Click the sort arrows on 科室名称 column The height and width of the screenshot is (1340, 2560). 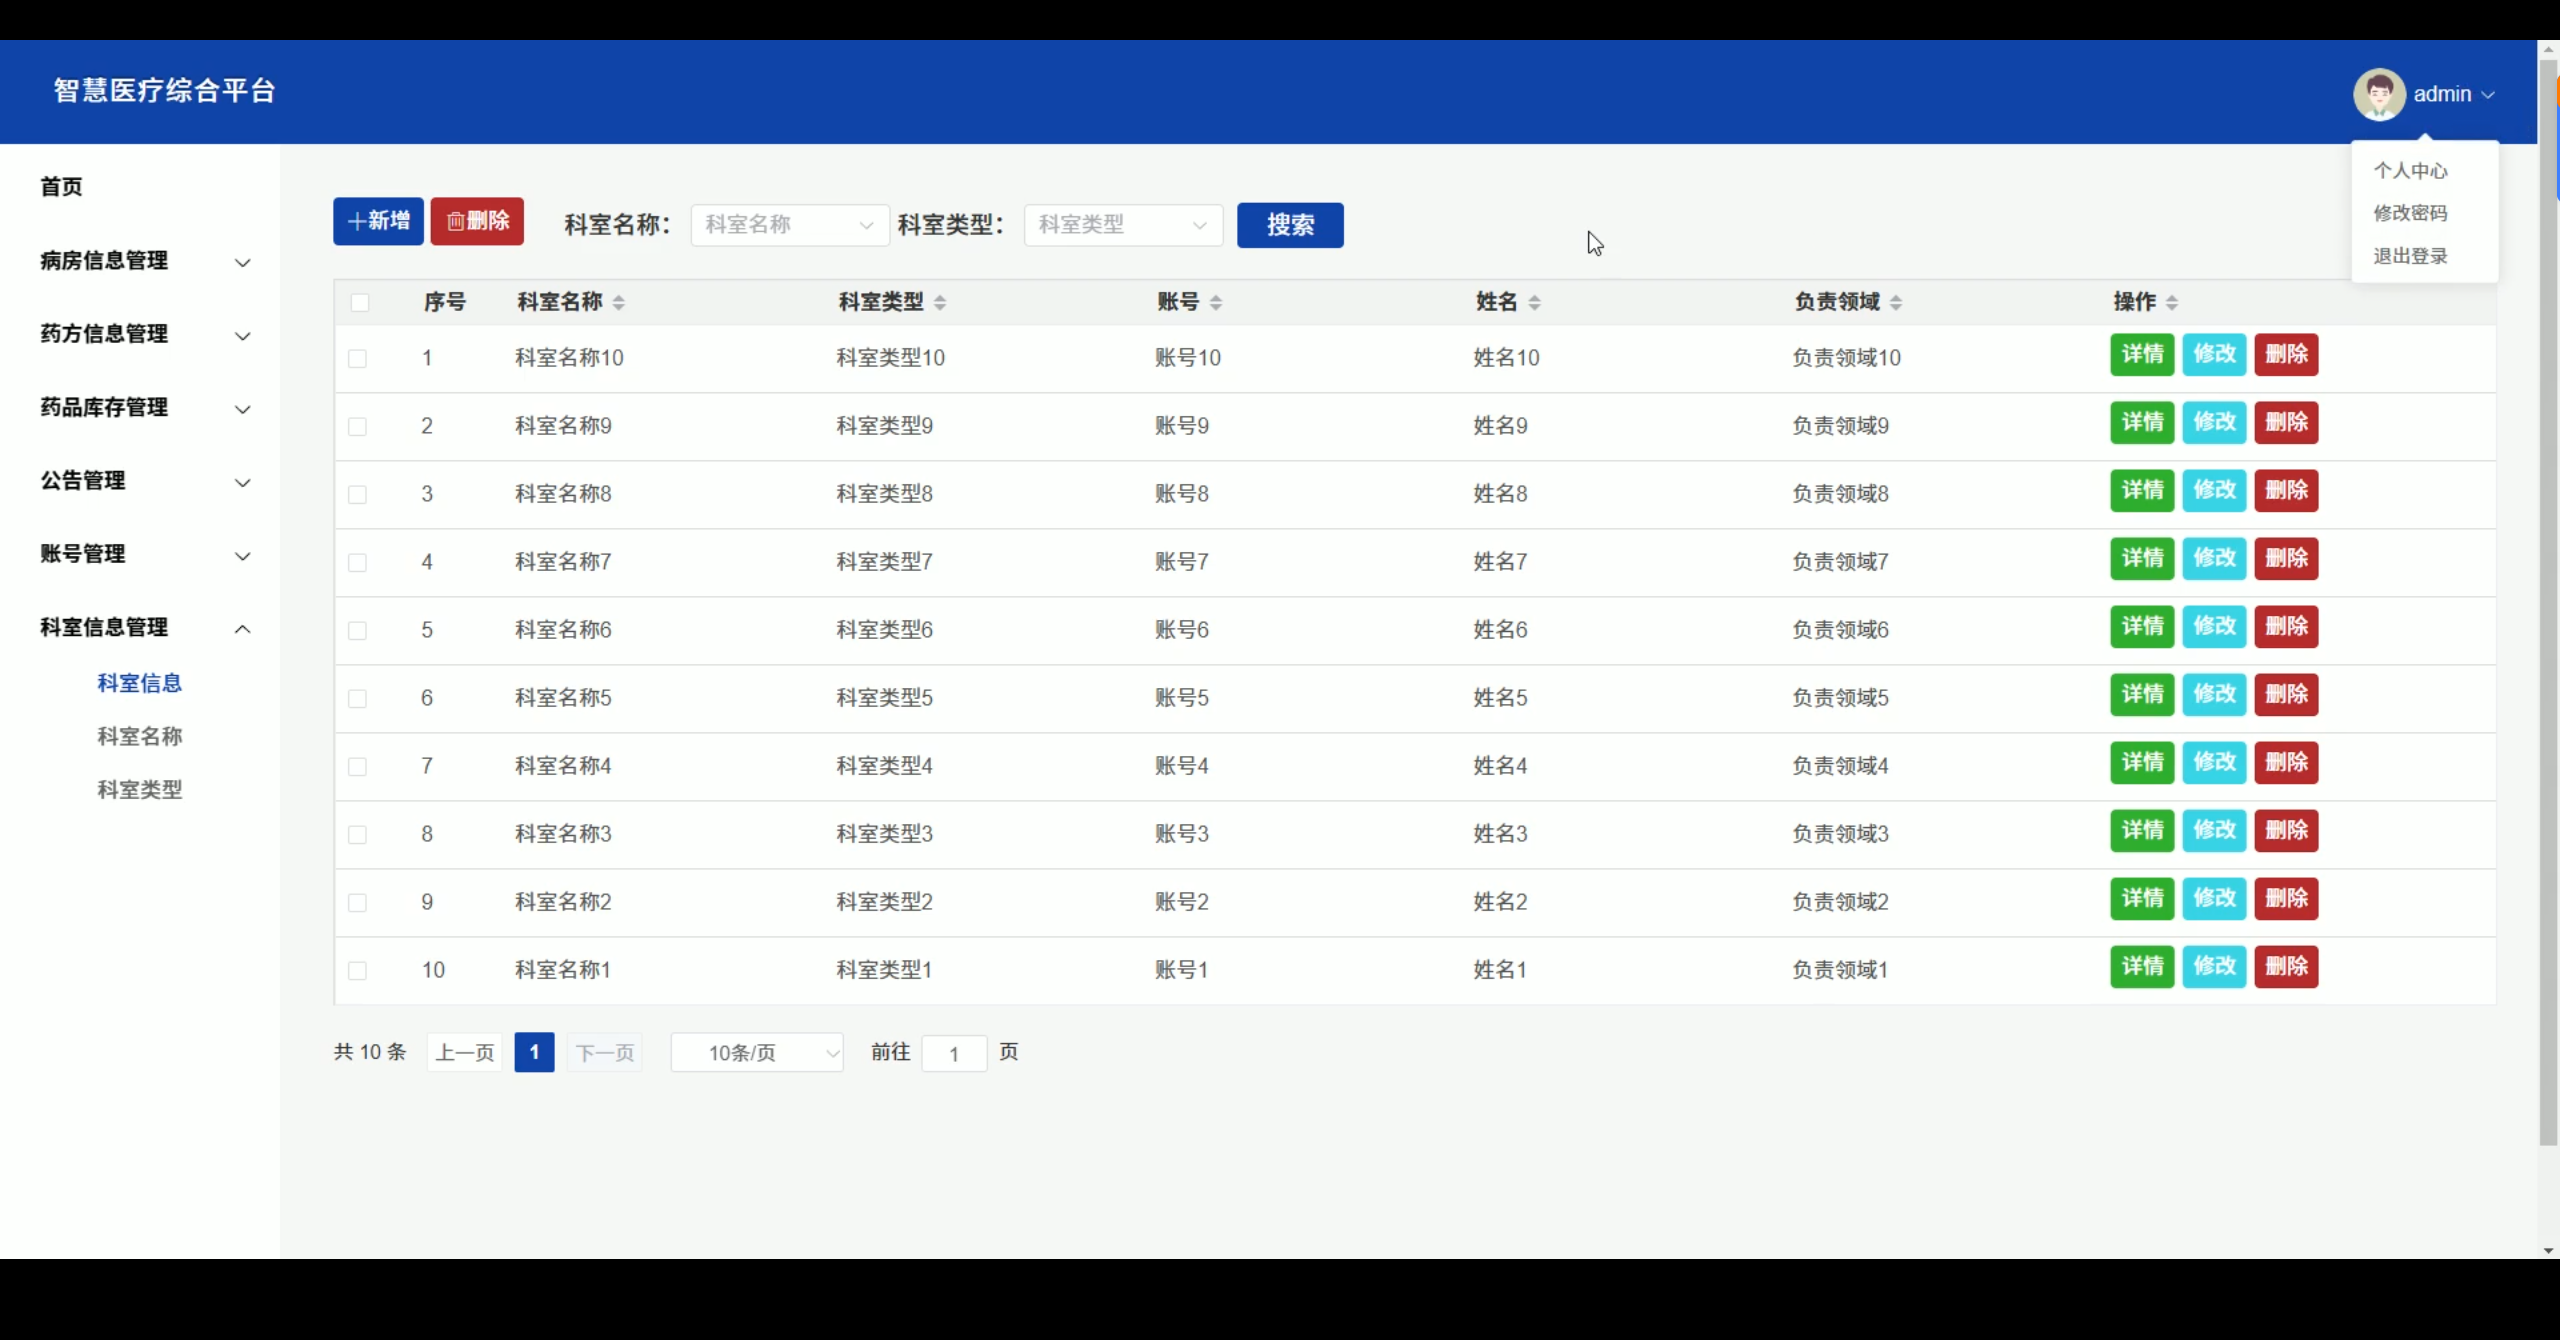(620, 302)
